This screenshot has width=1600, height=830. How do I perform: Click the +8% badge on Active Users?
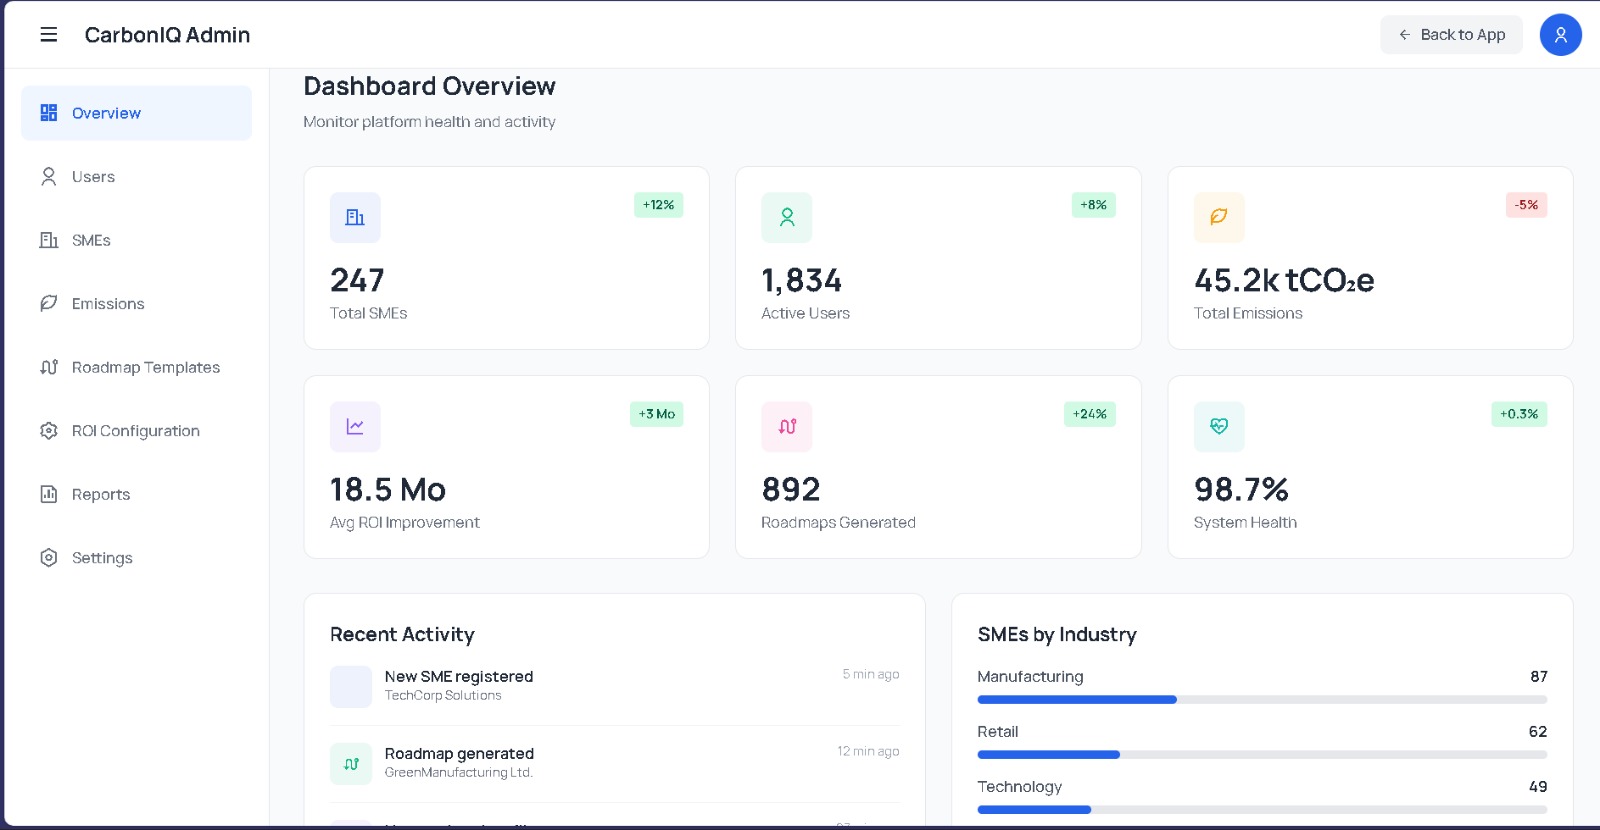pos(1093,205)
